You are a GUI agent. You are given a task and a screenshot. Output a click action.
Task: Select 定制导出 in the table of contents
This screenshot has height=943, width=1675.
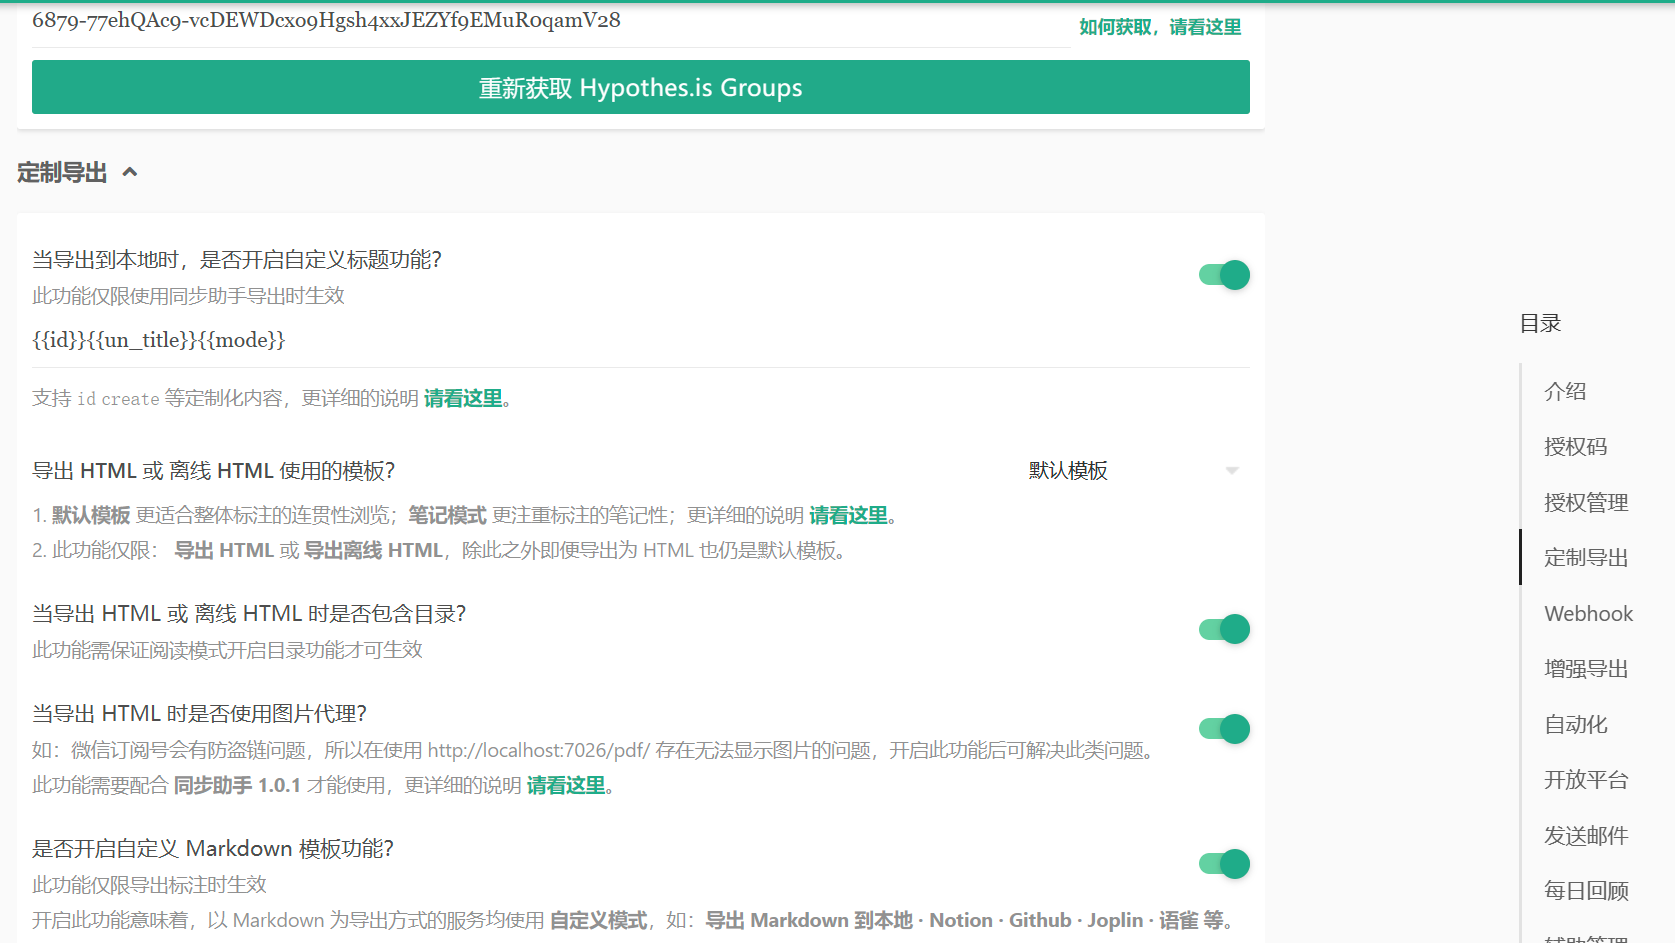pos(1586,557)
